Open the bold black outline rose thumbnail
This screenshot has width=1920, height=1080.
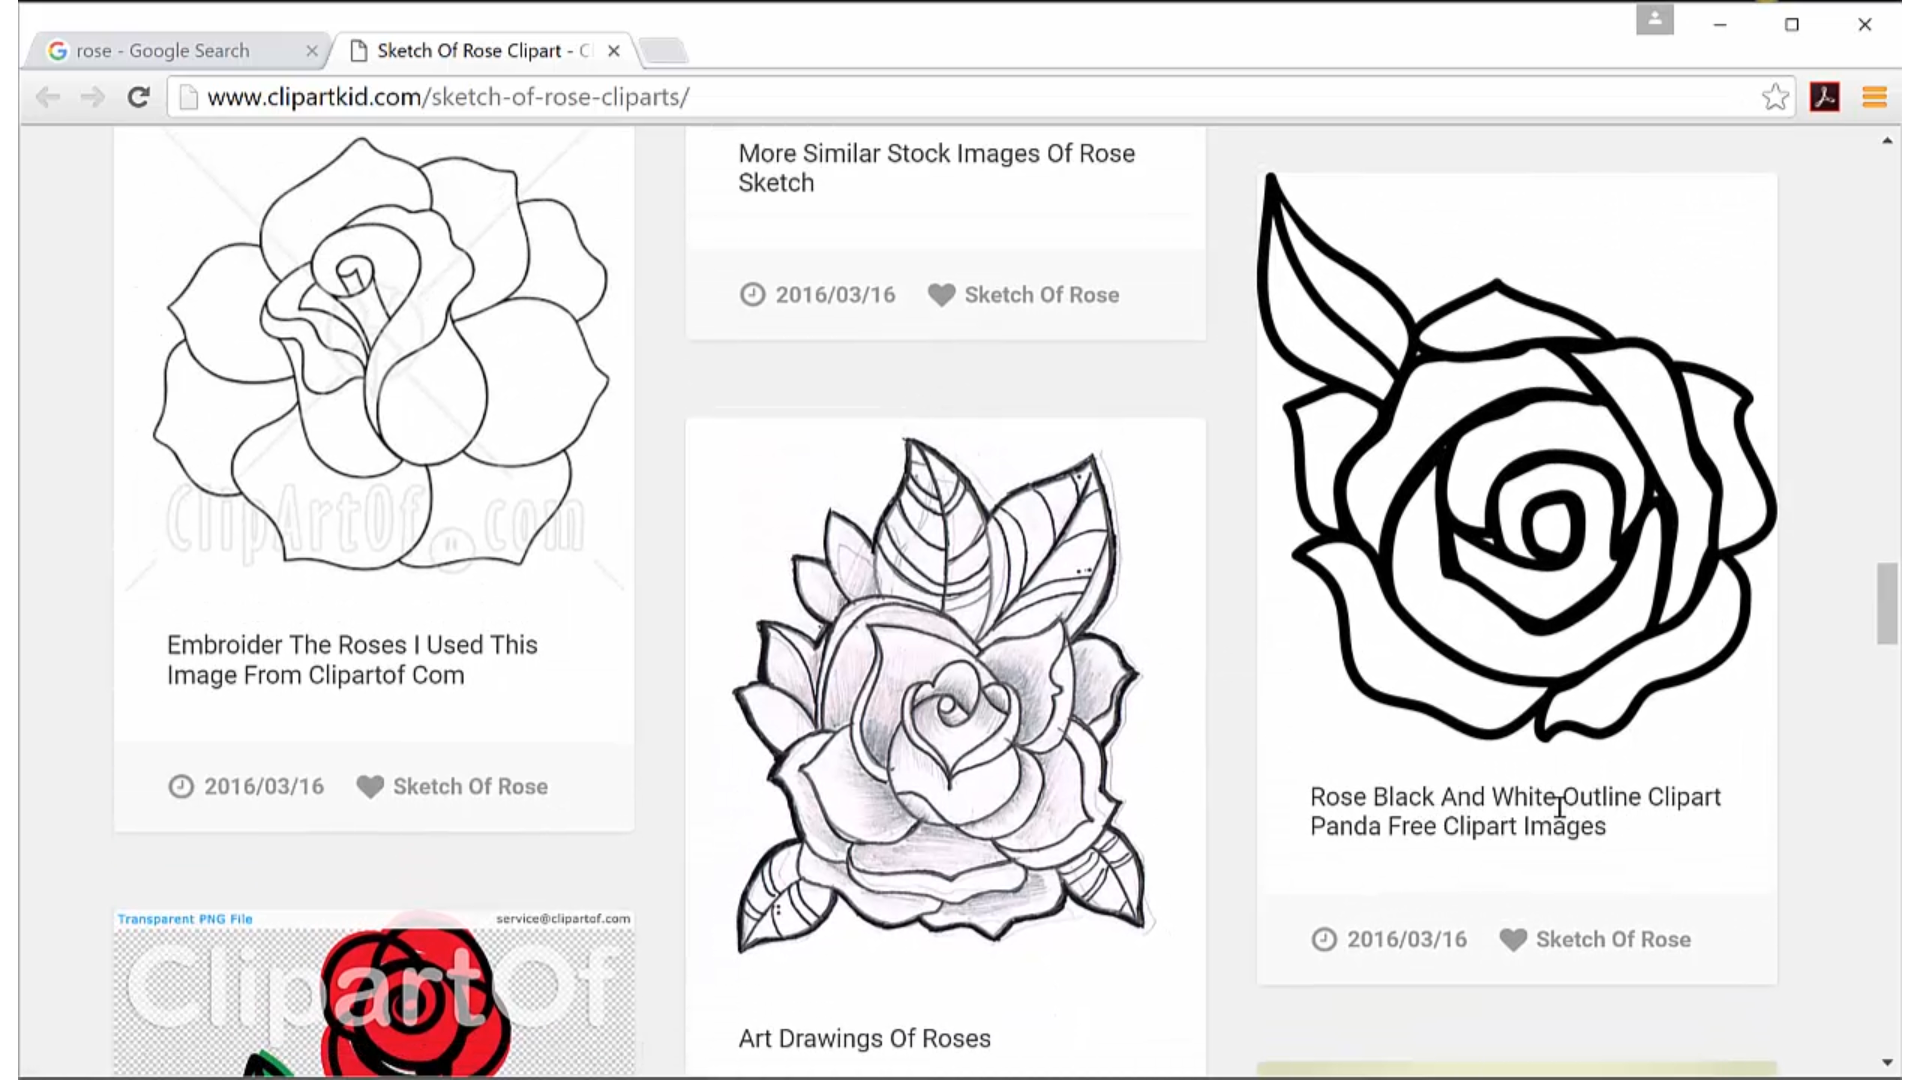pos(1517,460)
